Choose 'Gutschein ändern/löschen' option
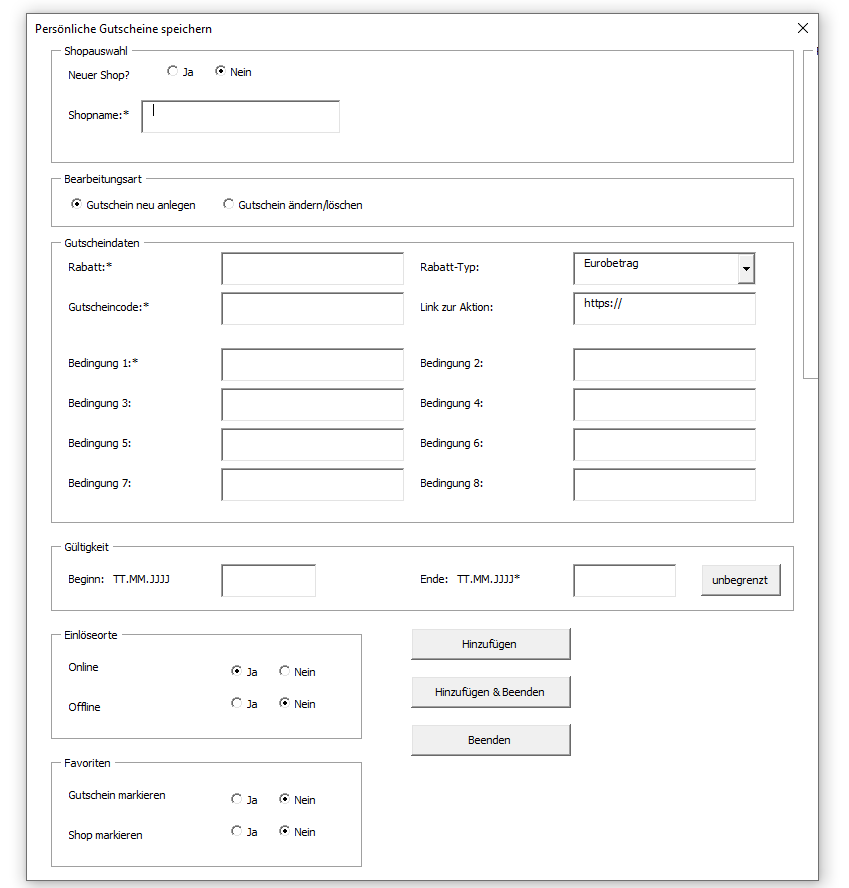 coord(229,204)
